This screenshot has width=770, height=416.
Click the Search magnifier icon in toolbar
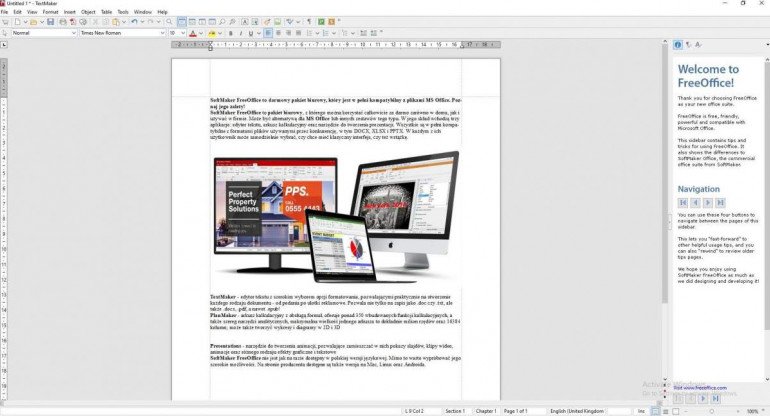(x=169, y=22)
